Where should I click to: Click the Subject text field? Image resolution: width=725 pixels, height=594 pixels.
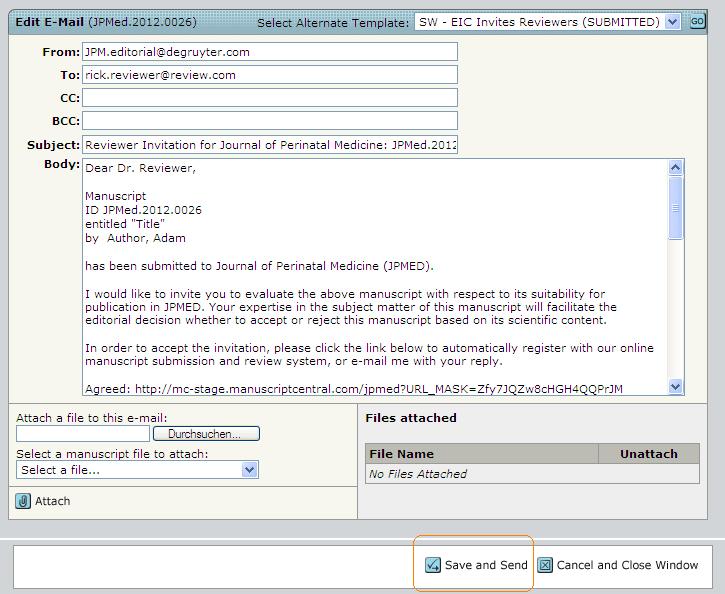(269, 145)
